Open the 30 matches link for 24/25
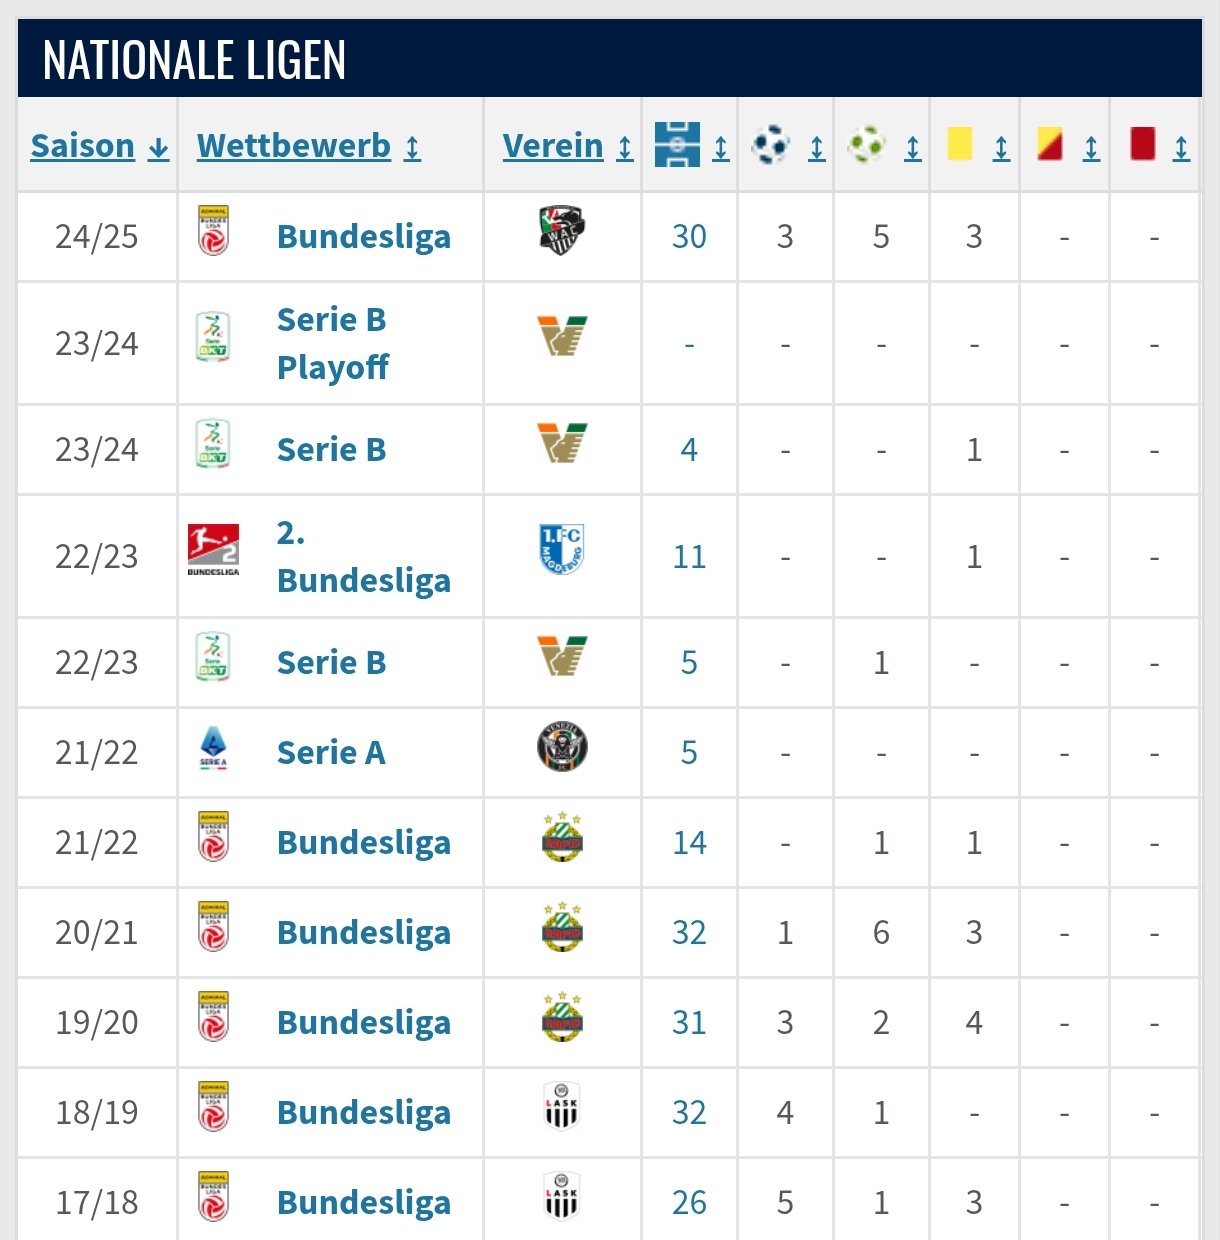Screen dimensions: 1220x1240 689,237
